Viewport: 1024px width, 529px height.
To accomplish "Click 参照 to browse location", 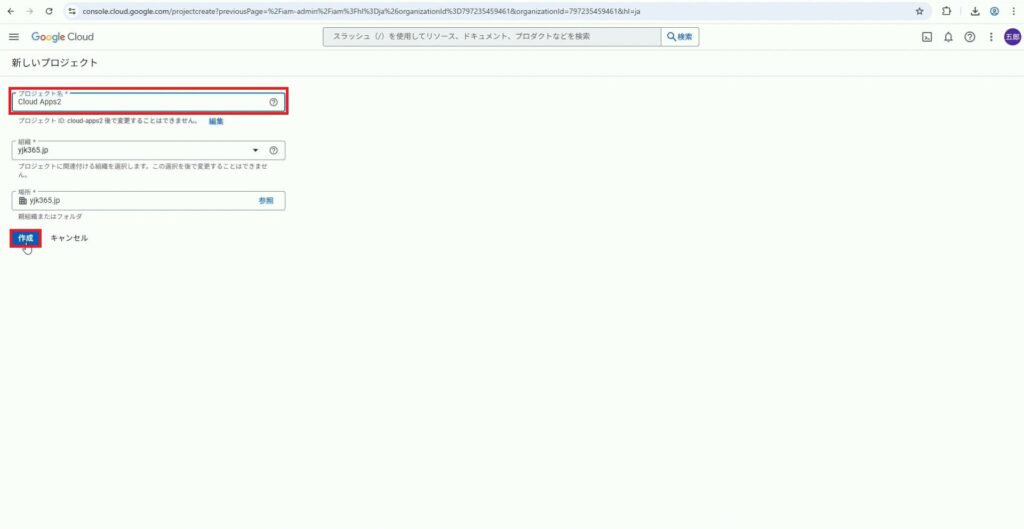I will click(x=265, y=200).
